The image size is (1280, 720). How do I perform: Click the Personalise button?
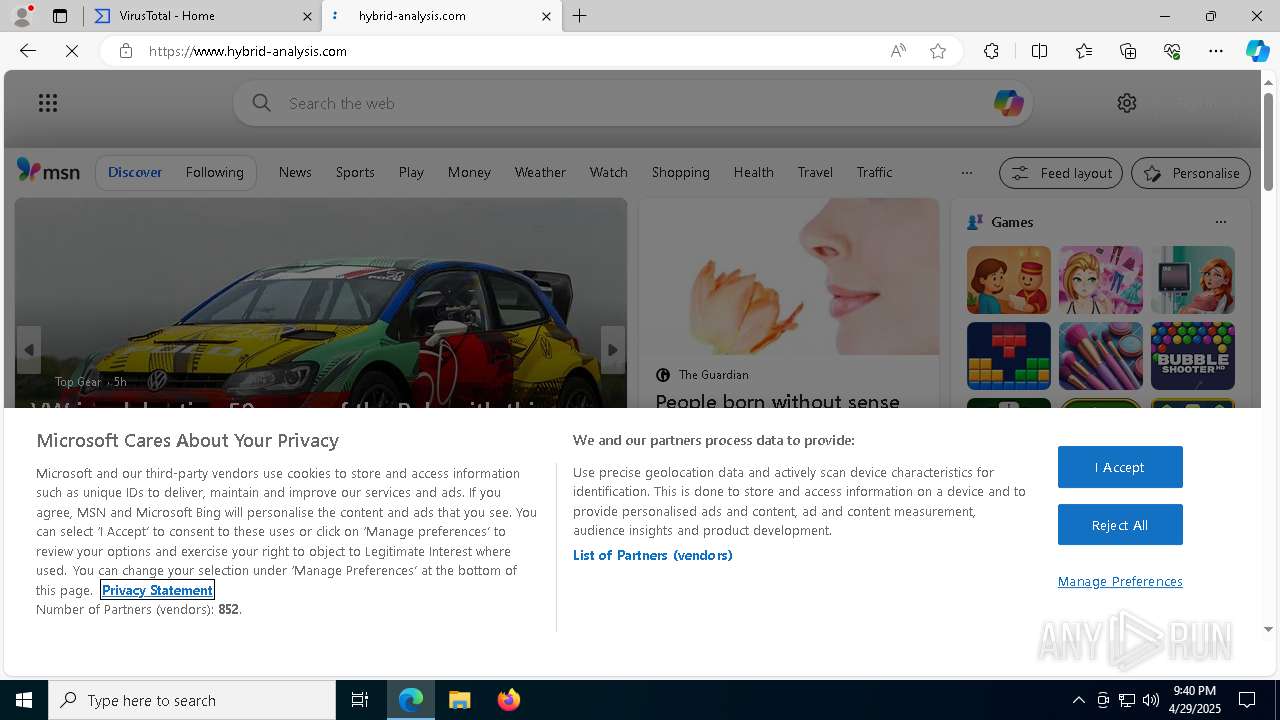coord(1191,173)
